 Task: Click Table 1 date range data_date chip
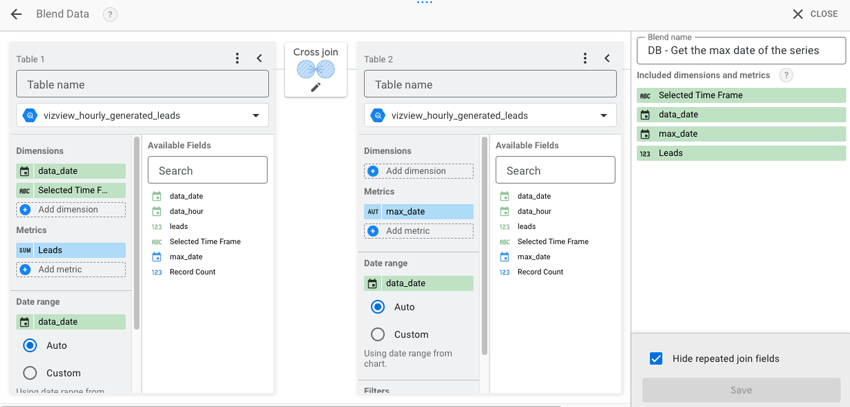[71, 322]
